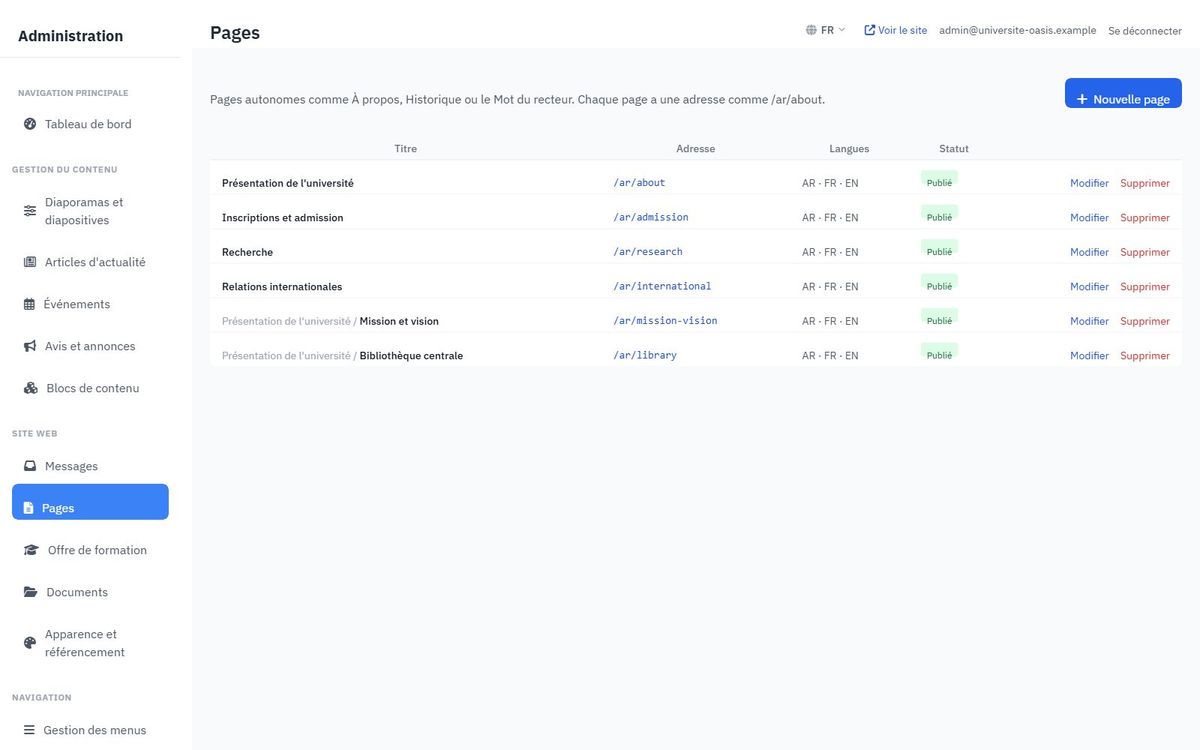
Task: Open the /ar/library address link
Action: (645, 355)
